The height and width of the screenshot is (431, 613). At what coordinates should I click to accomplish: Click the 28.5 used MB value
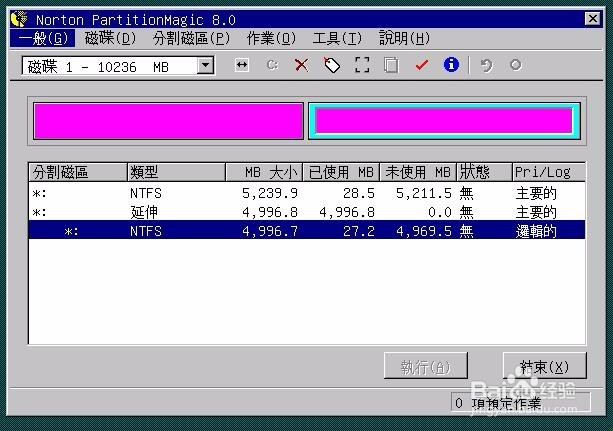tap(358, 193)
